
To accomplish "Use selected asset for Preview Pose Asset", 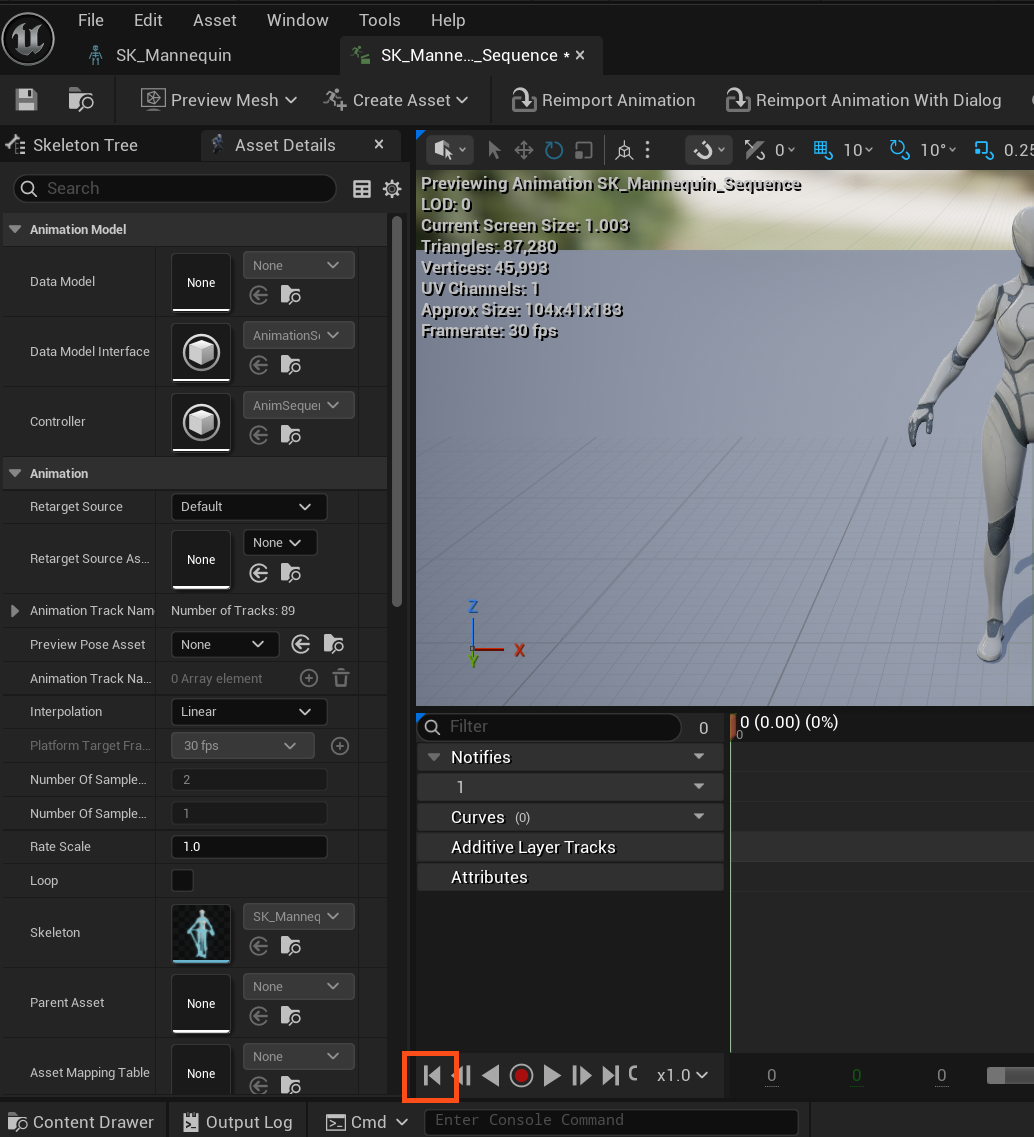I will click(x=301, y=644).
